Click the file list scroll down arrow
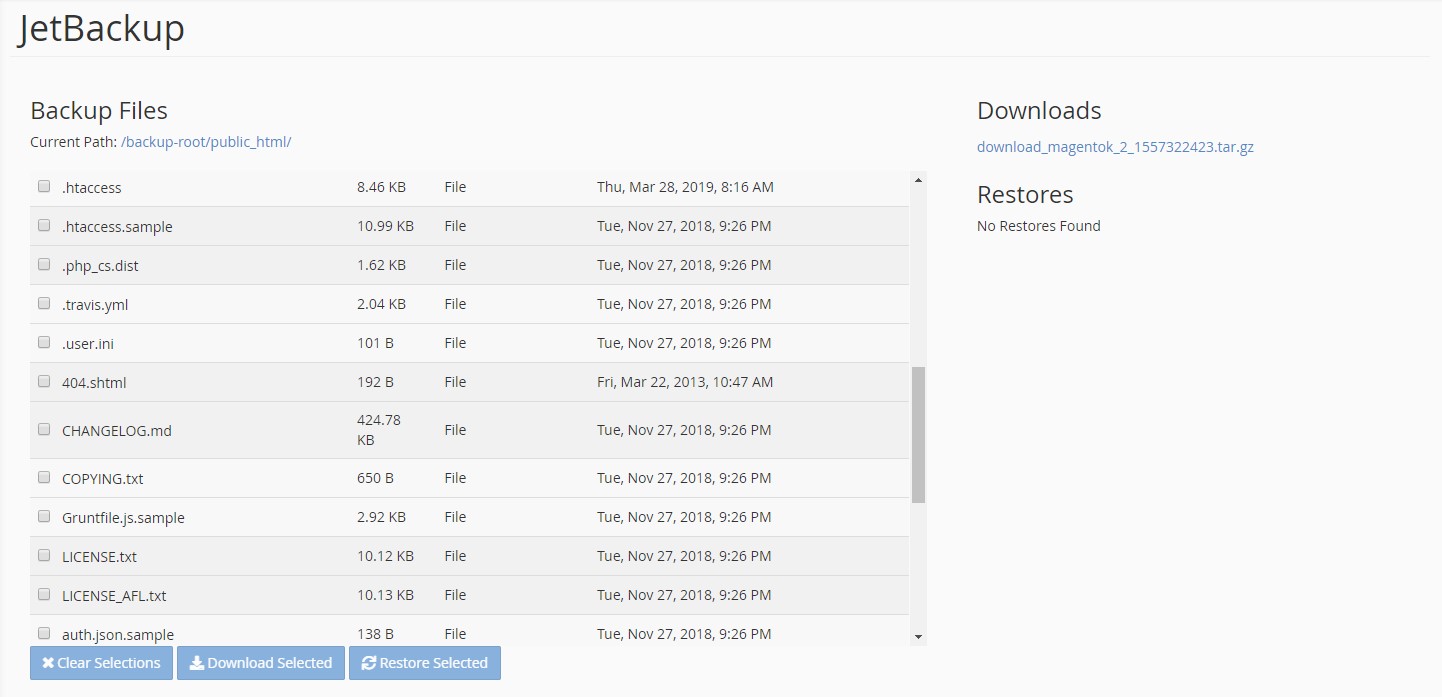Viewport: 1442px width, 697px height. pos(918,637)
